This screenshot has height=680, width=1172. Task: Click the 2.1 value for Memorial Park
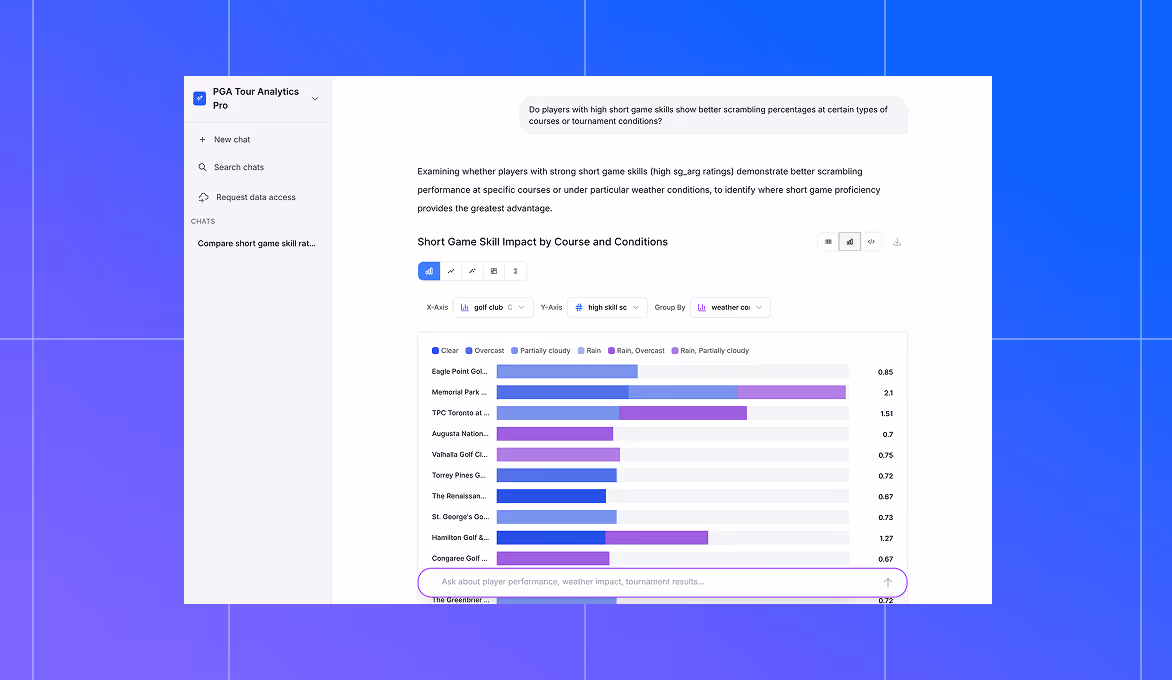point(888,393)
